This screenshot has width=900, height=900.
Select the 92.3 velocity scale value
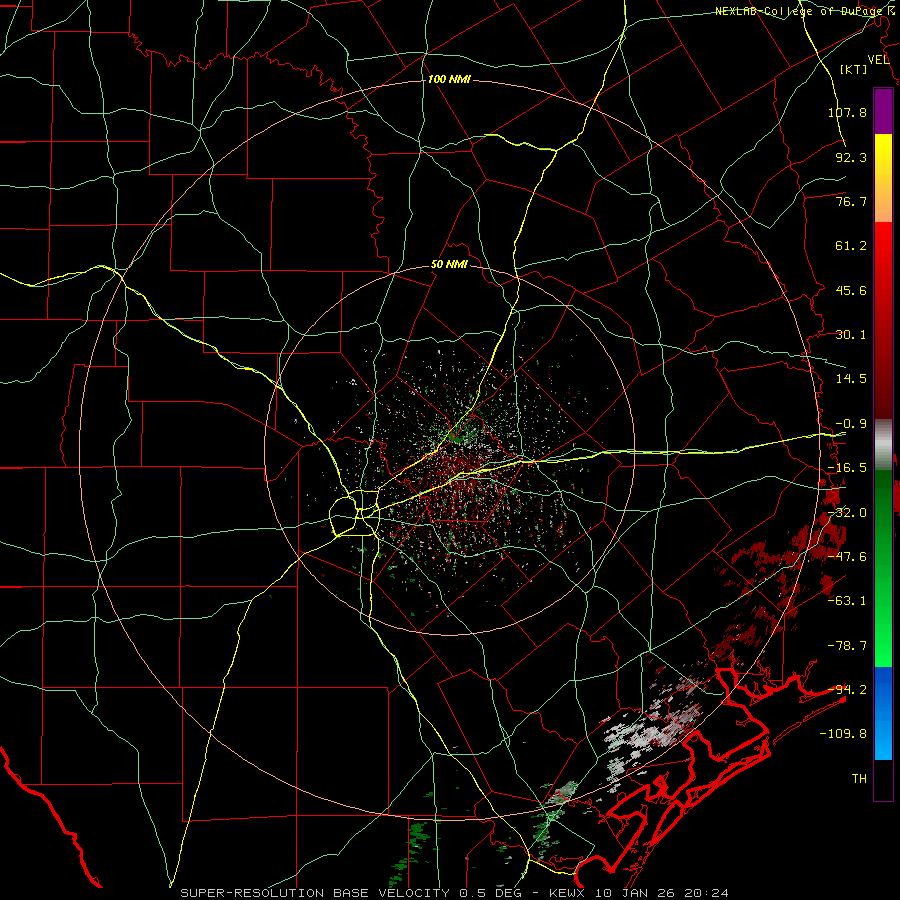(x=851, y=157)
